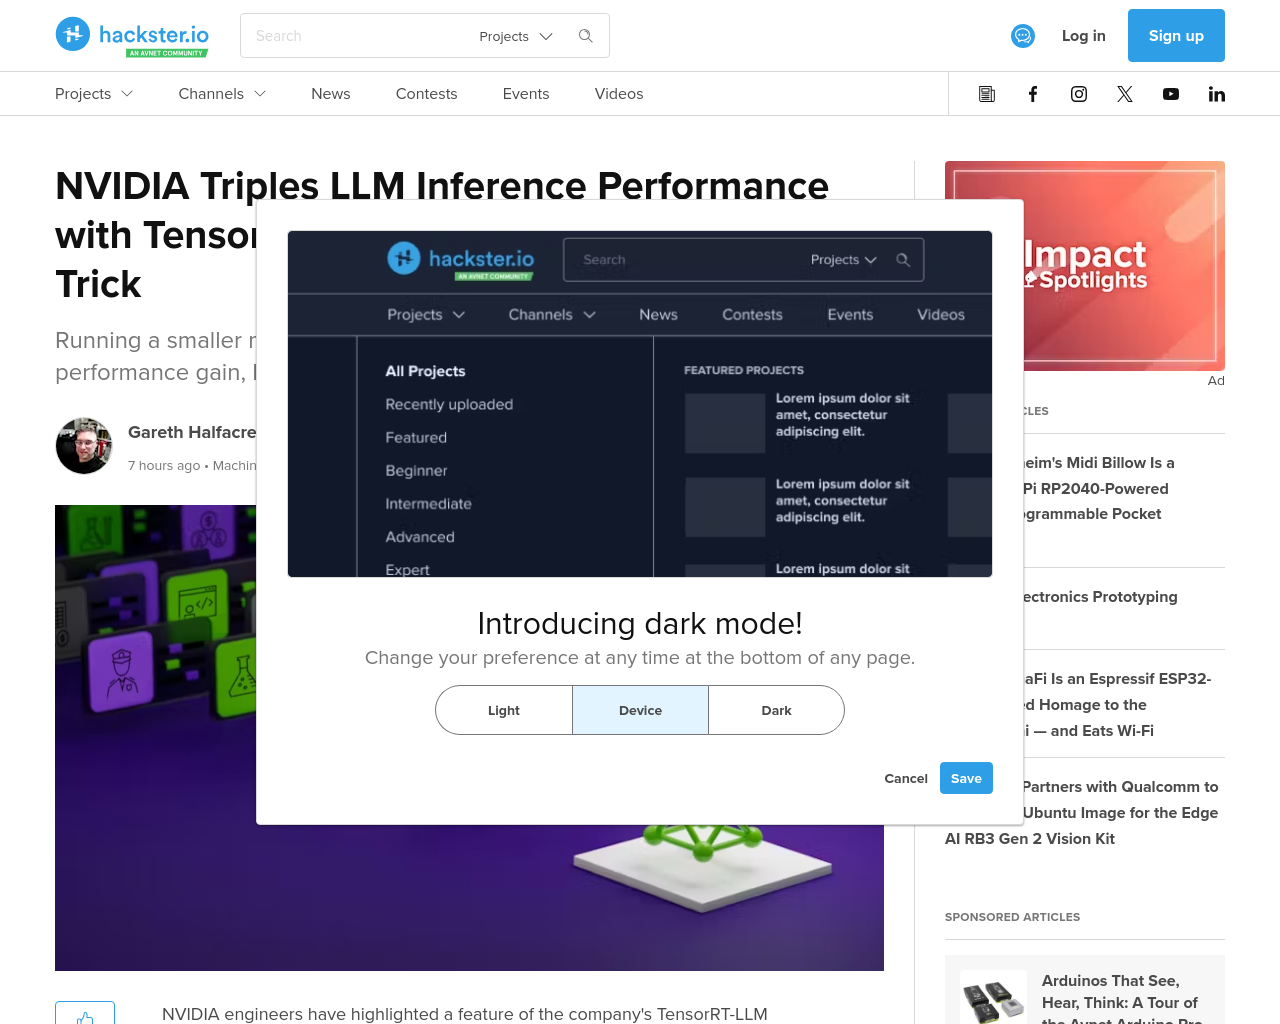Open the newsletter icon in nav bar
Image resolution: width=1280 pixels, height=1024 pixels.
[x=987, y=94]
